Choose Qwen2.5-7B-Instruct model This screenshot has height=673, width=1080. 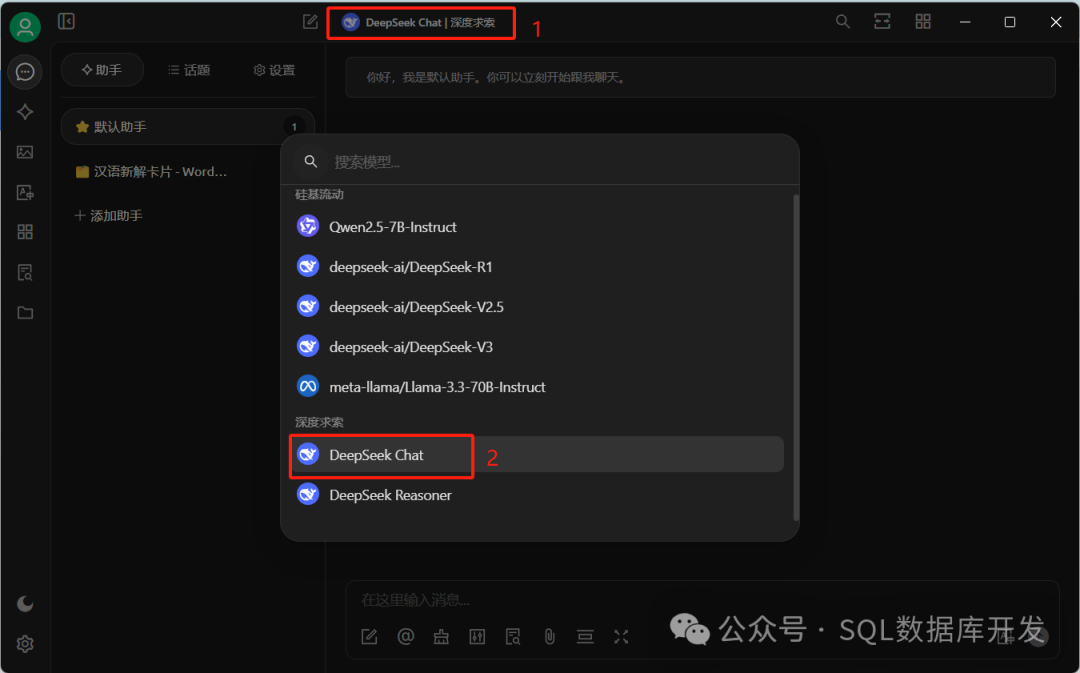539,227
